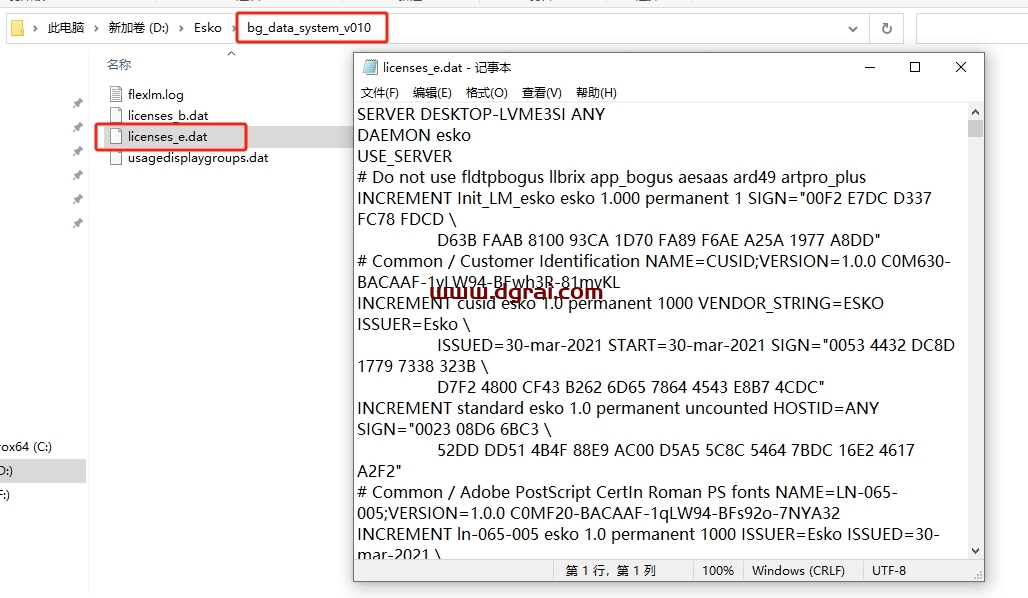Open the 编辑(E) menu in Notepad
Image resolution: width=1028 pixels, height=598 pixels.
pos(432,92)
